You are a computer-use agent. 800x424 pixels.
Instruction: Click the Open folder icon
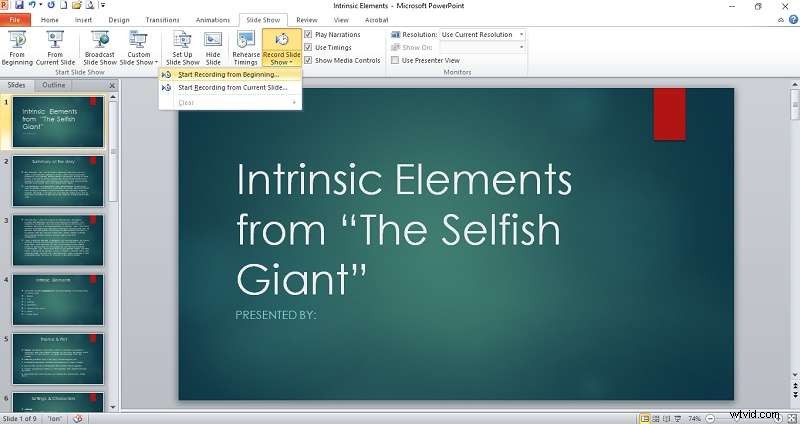[x=77, y=5]
